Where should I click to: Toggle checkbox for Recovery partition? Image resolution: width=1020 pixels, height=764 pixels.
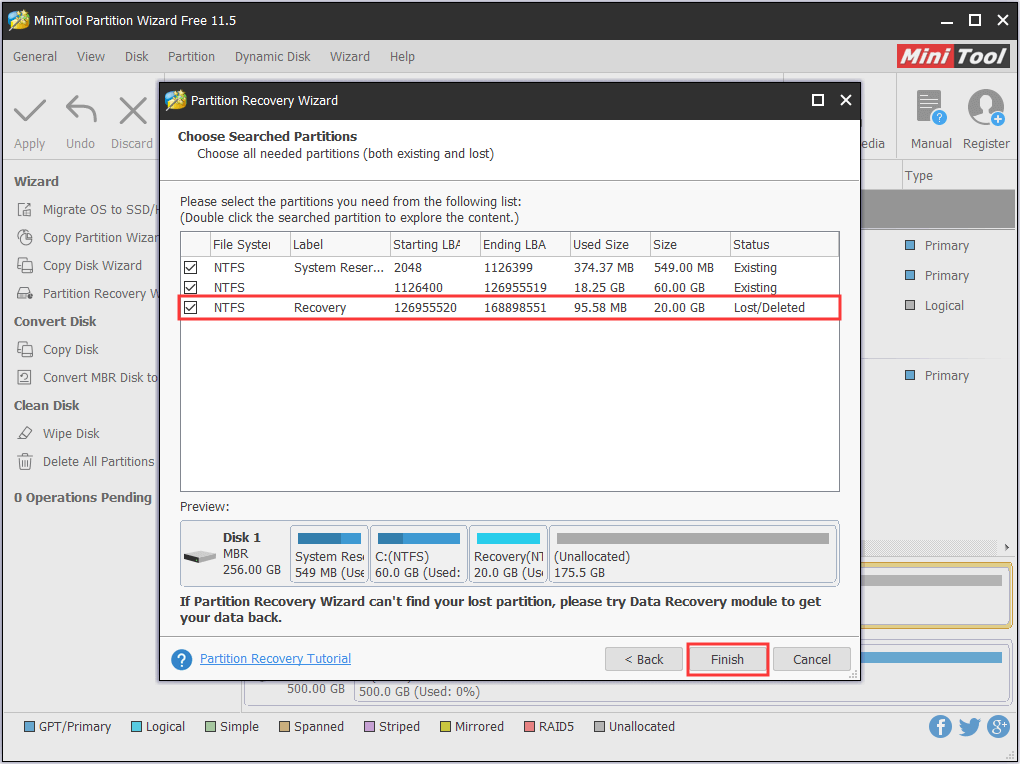coord(191,307)
